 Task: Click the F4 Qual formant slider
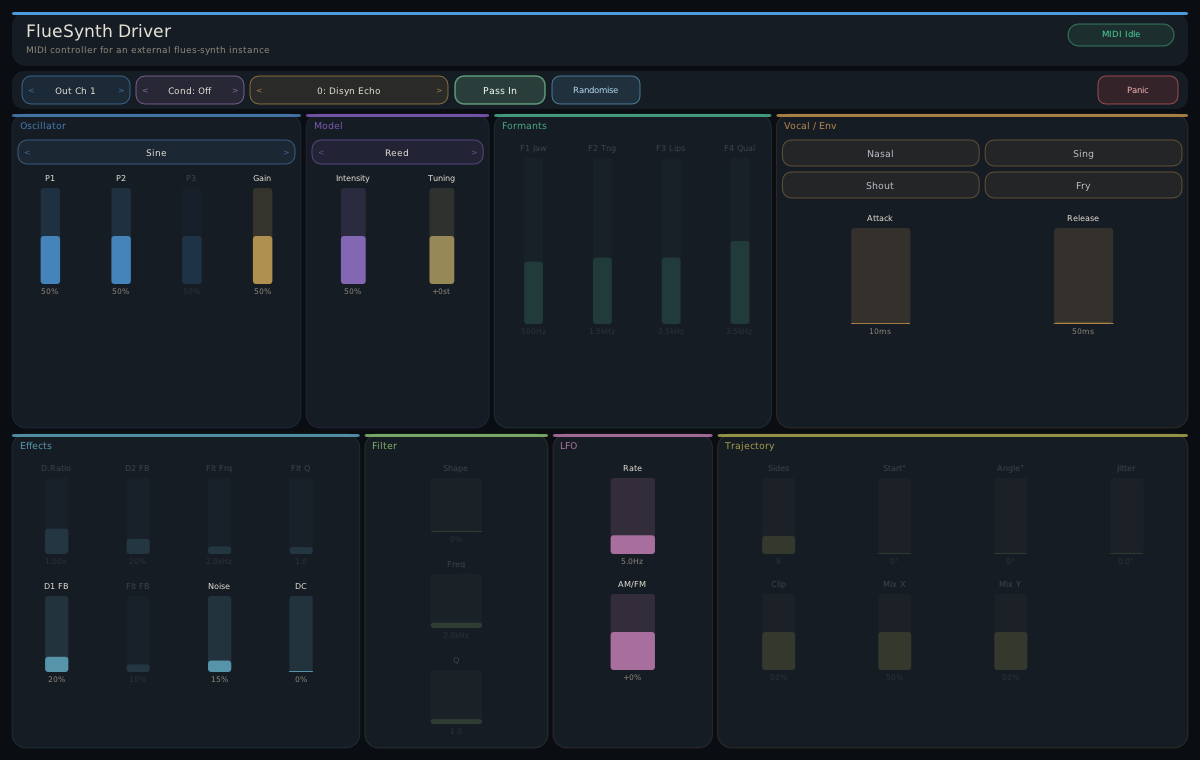[x=740, y=240]
